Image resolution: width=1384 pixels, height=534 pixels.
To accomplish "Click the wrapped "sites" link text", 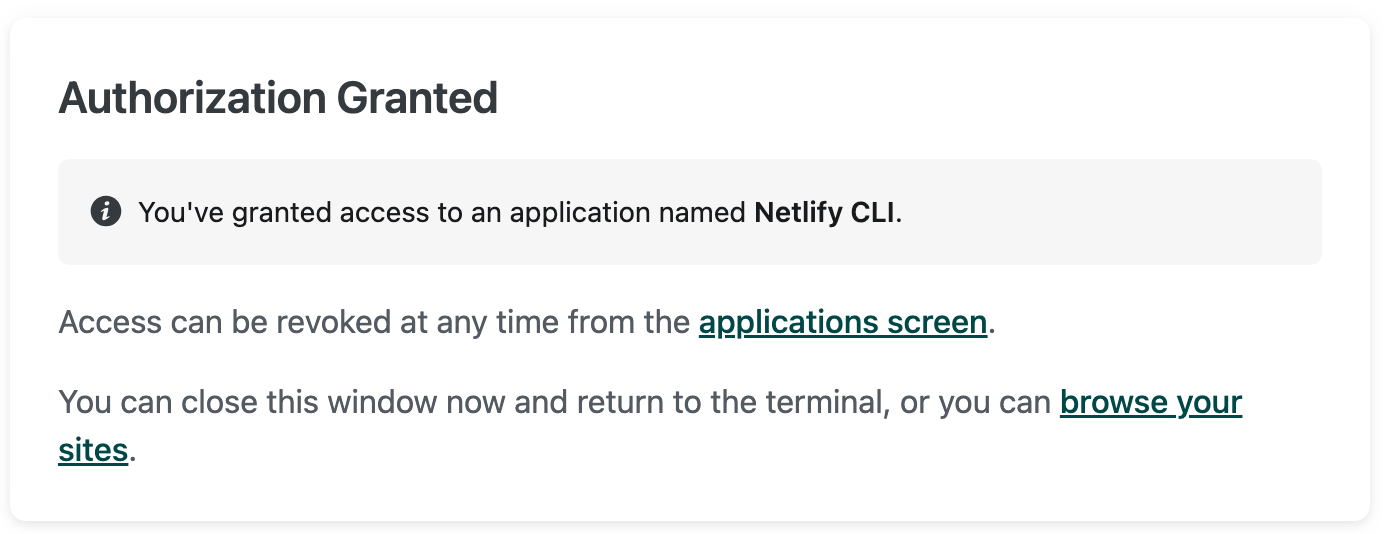I will pos(93,450).
